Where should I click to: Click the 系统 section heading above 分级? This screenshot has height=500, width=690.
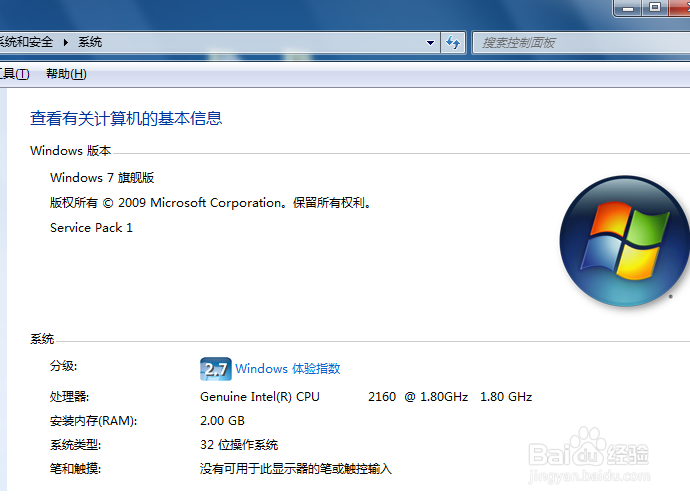point(42,338)
